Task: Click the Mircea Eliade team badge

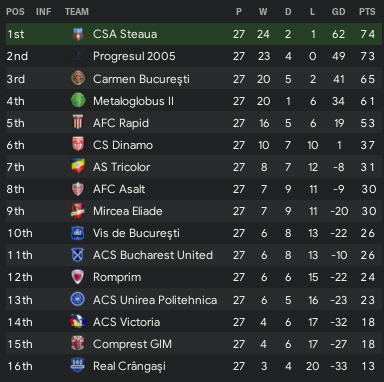Action: pos(78,211)
